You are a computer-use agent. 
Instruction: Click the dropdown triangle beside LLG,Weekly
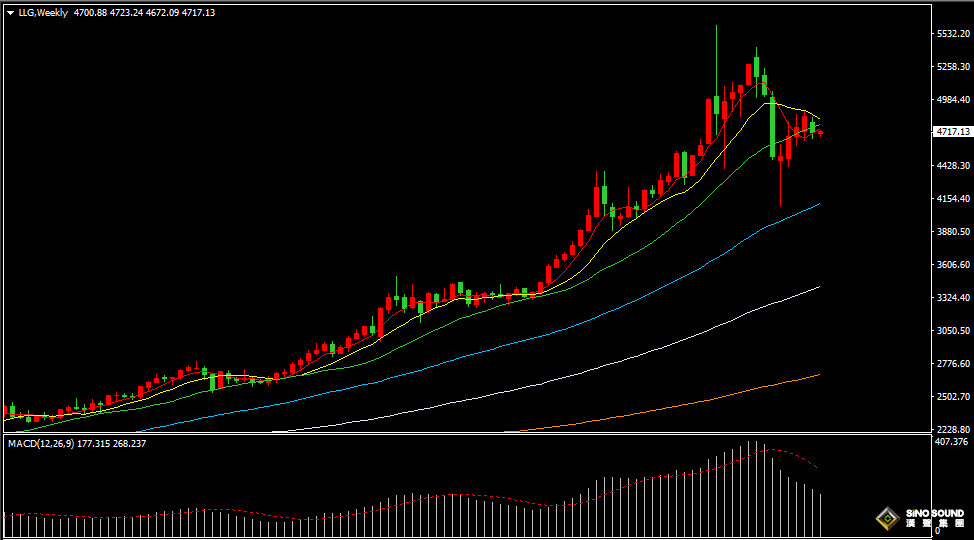(10, 13)
